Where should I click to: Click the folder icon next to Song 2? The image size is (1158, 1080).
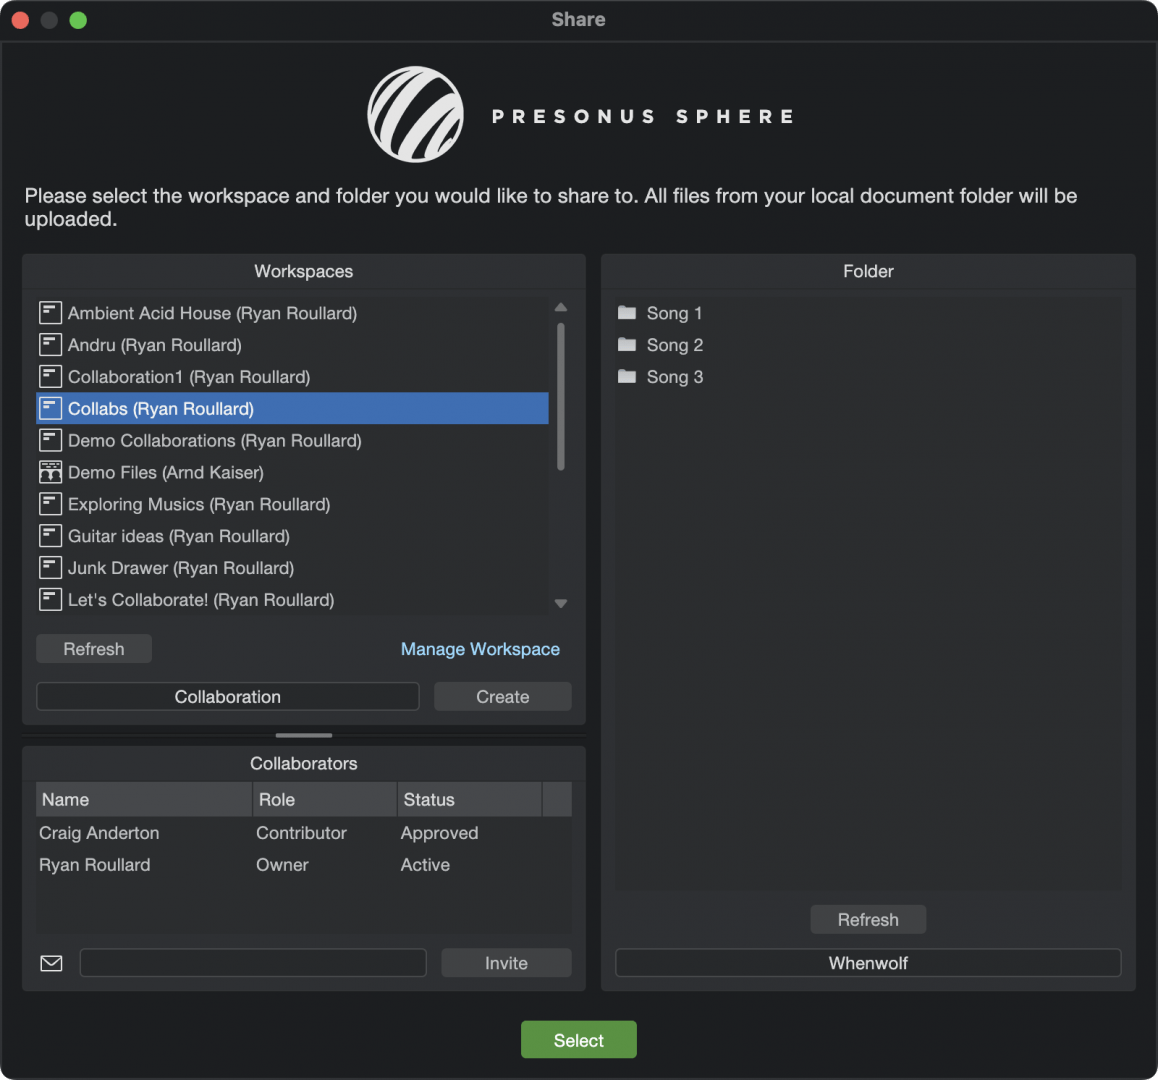click(626, 344)
